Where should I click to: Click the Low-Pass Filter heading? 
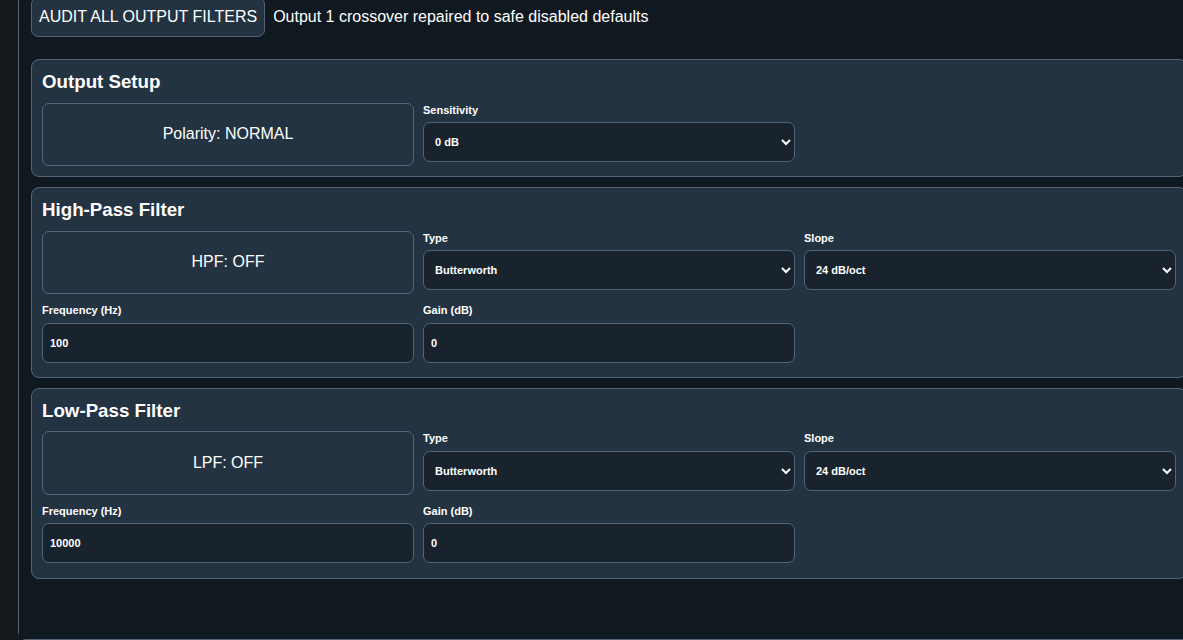pyautogui.click(x=111, y=411)
